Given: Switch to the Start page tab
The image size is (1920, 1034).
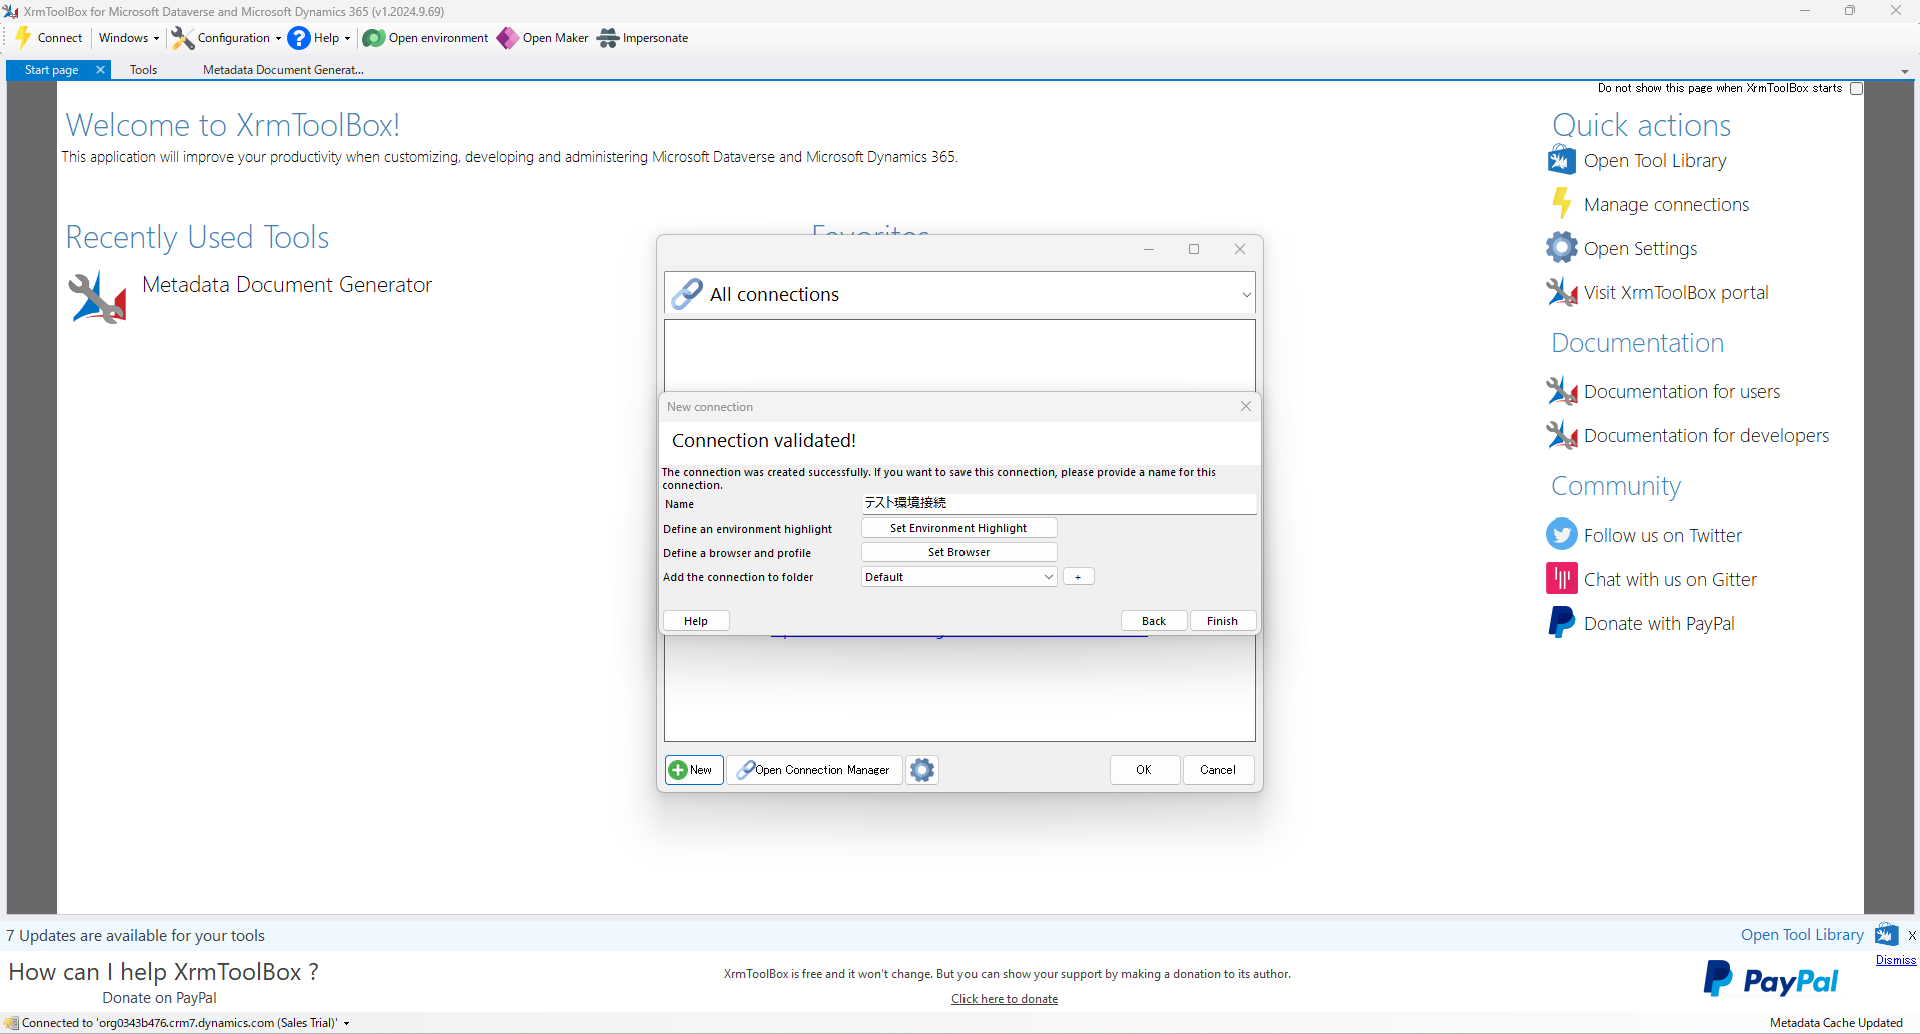Looking at the screenshot, I should [x=52, y=70].
